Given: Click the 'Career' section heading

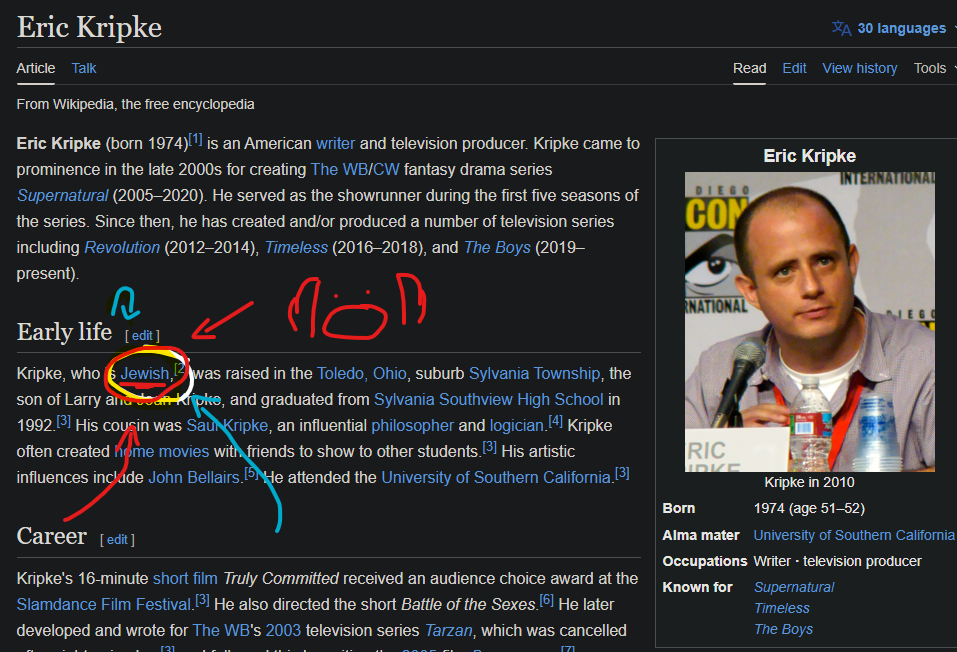Looking at the screenshot, I should coord(51,536).
